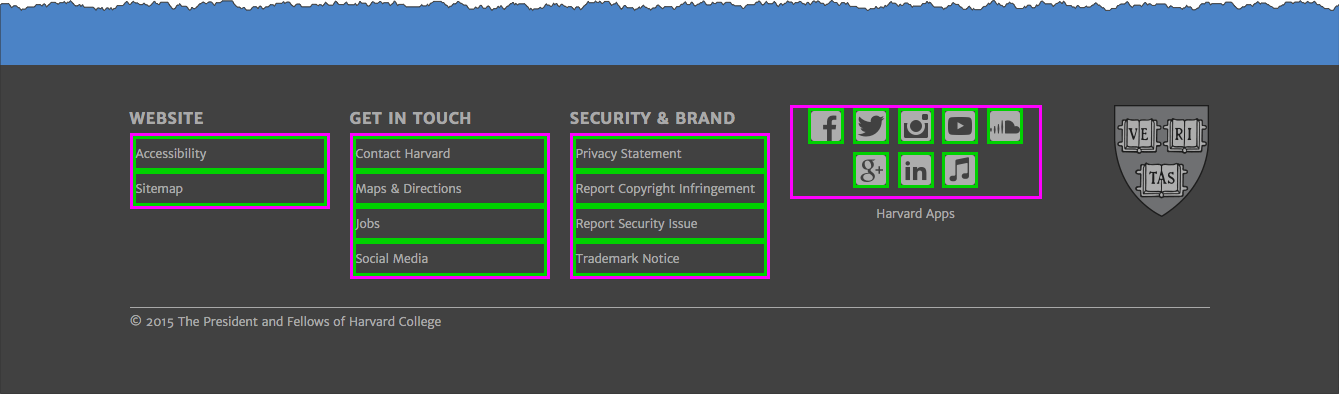The image size is (1339, 394).
Task: View the Trademark Notice page
Action: coord(670,259)
